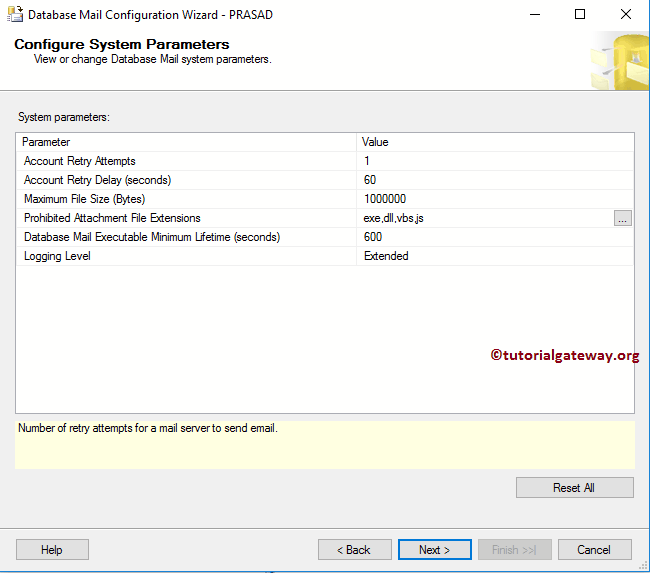
Task: Select the Account Retry Delay (seconds) label
Action: 97,180
